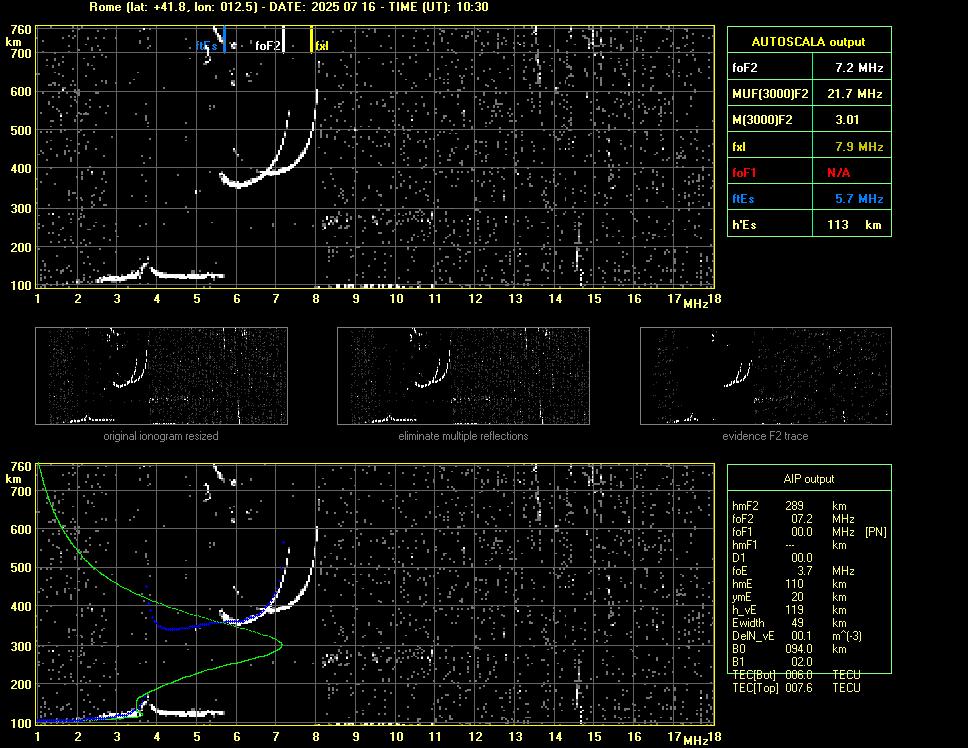Click the 'AUTOSCALA output' table title
The width and height of the screenshot is (968, 748).
coord(808,42)
